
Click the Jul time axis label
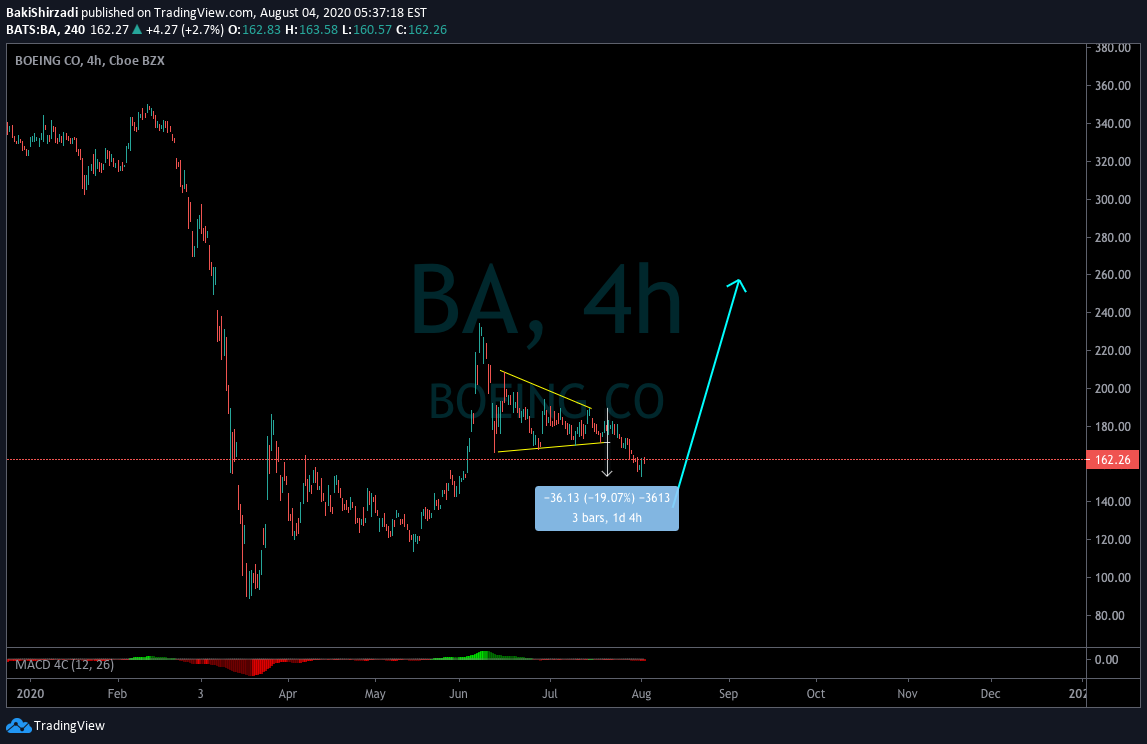click(x=550, y=694)
